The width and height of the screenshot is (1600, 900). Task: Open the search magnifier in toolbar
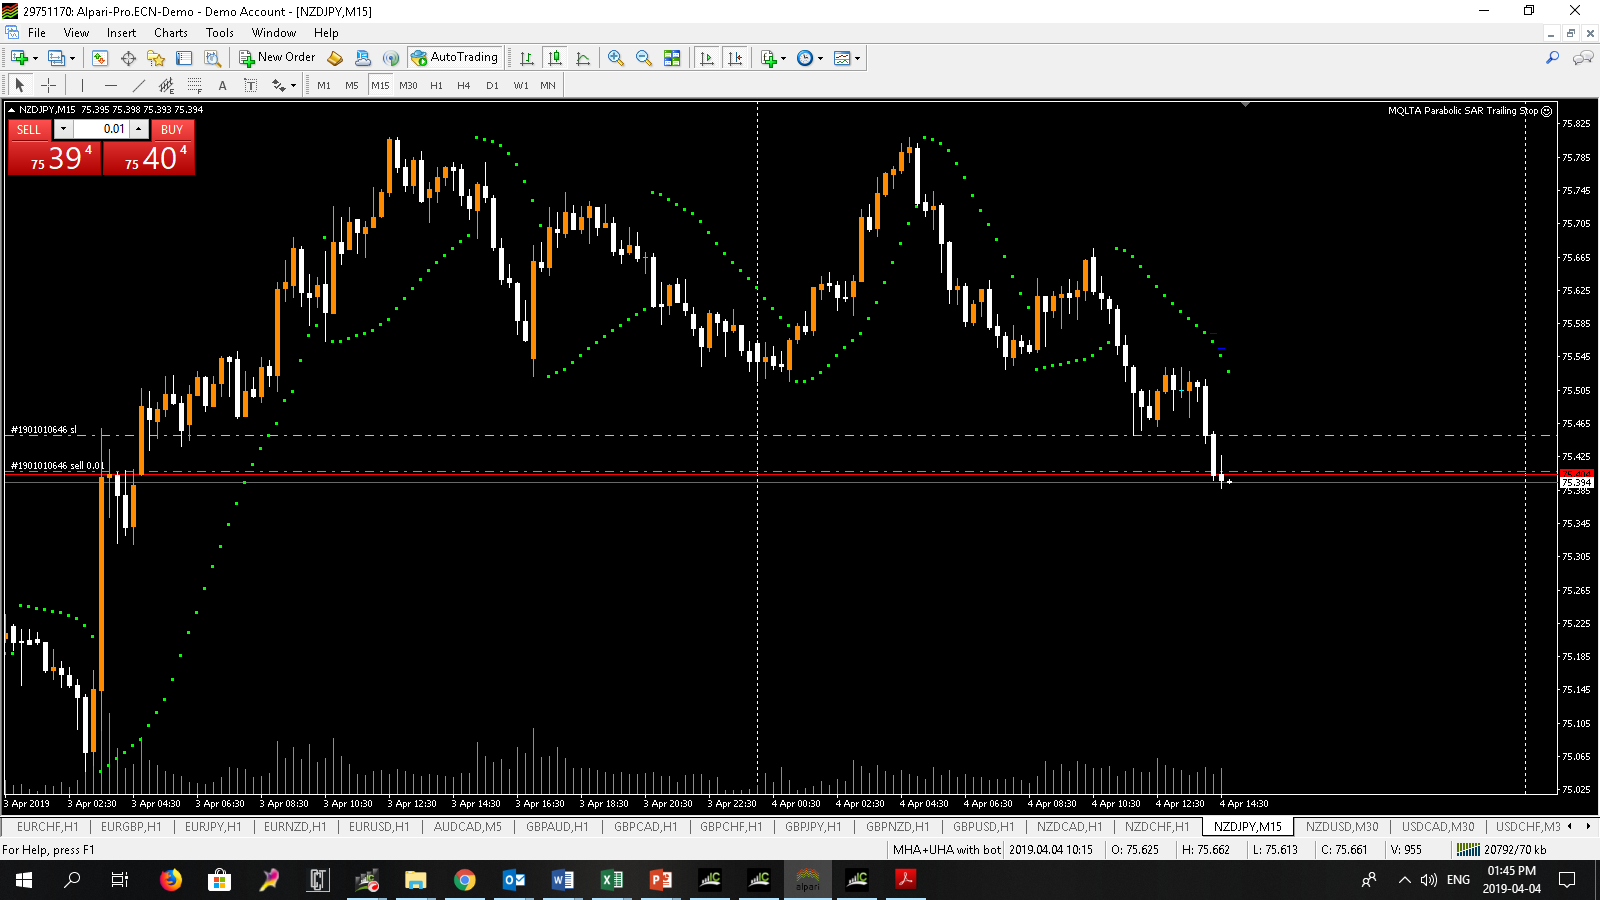pyautogui.click(x=1552, y=58)
